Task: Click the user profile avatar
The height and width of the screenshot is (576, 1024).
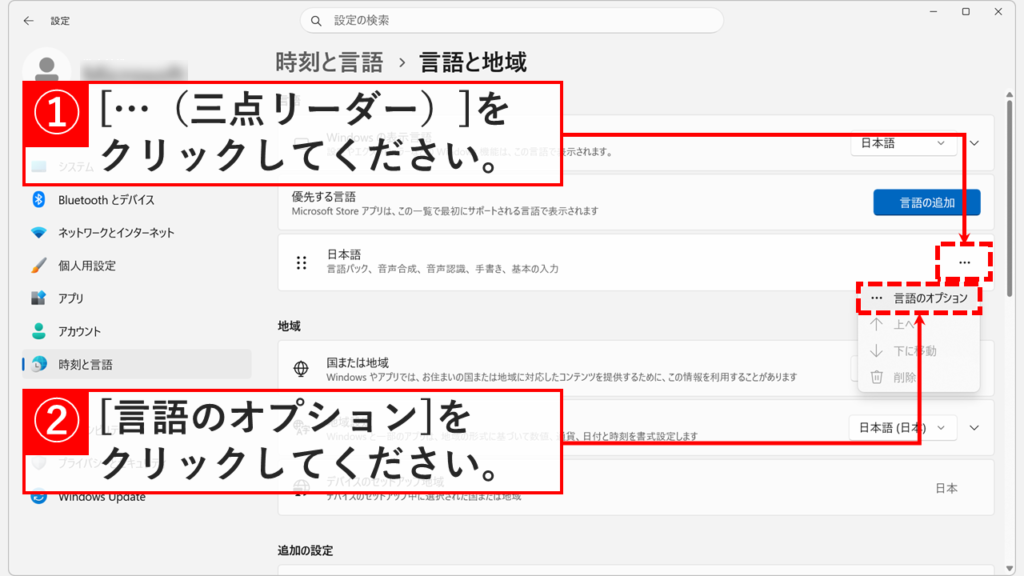Action: click(x=46, y=67)
